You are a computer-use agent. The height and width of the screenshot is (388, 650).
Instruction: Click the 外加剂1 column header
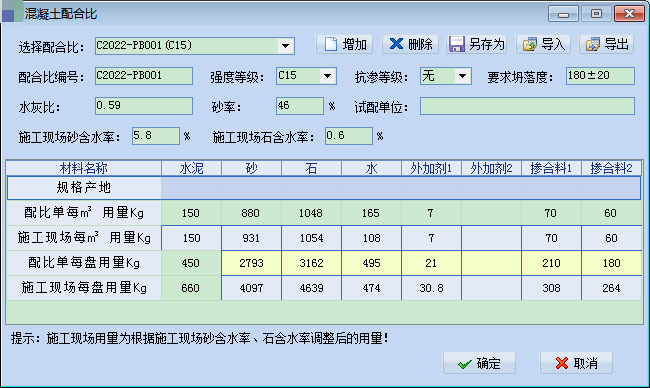click(x=431, y=168)
